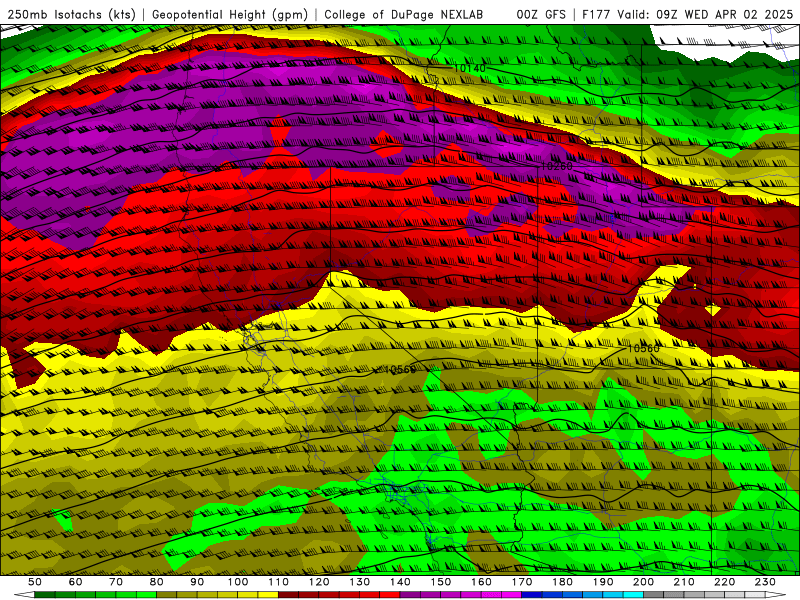Click the left arrow end of color bar
The height and width of the screenshot is (600, 800).
24,595
